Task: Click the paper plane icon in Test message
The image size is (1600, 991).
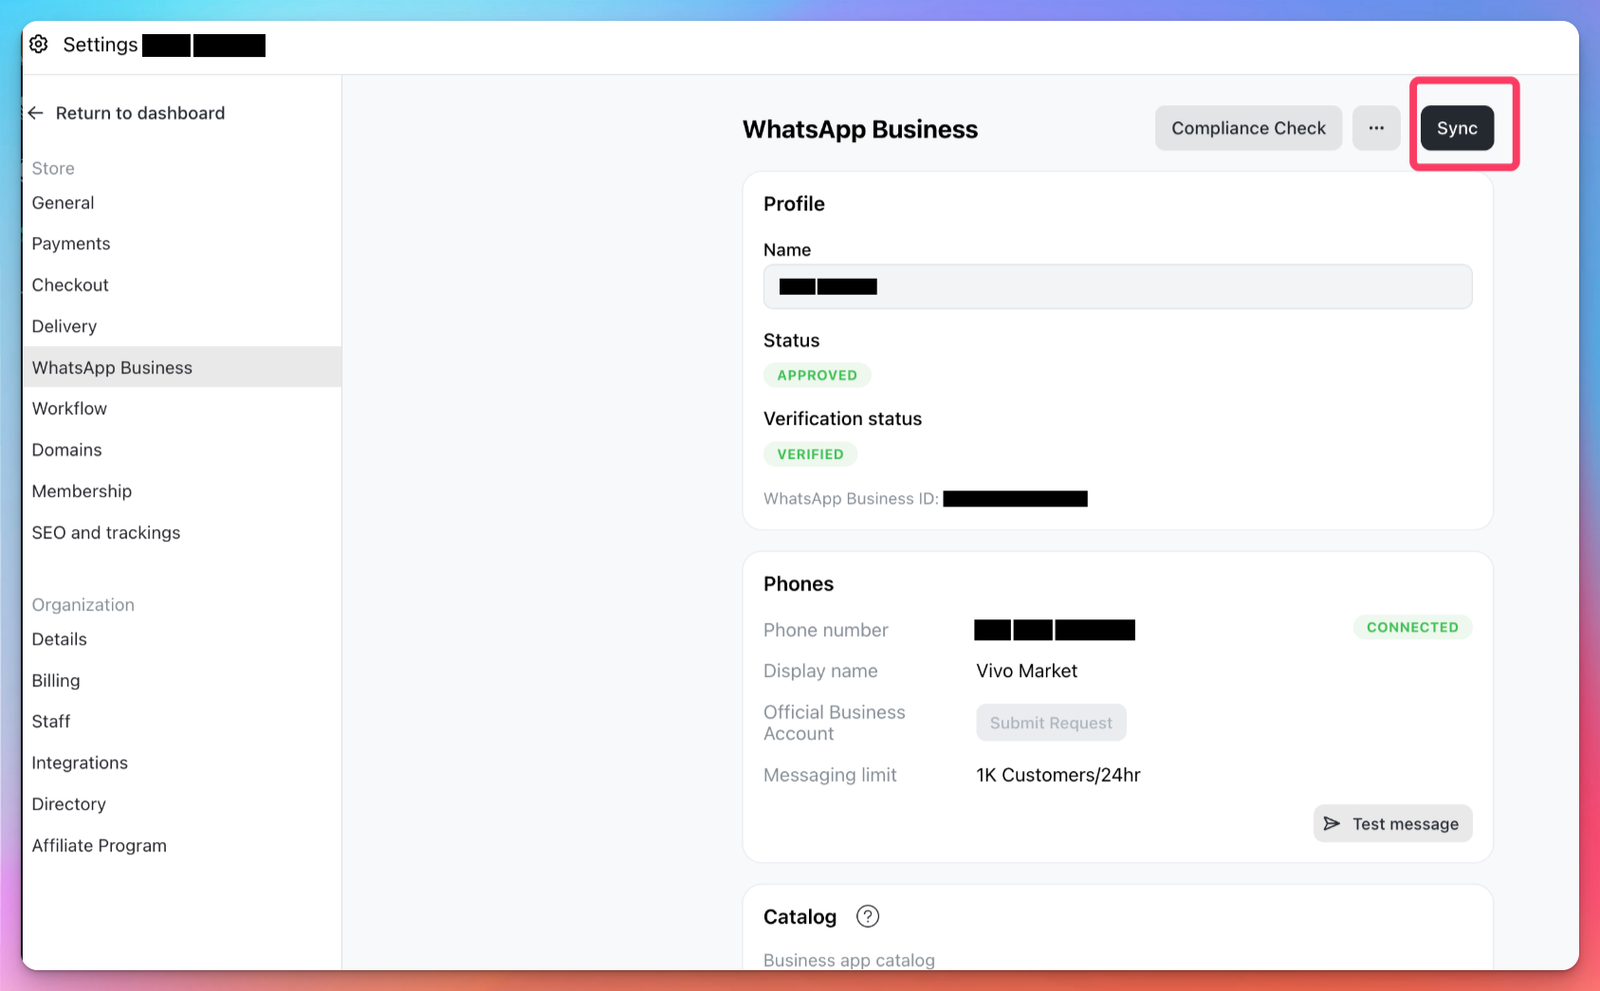Action: [1332, 823]
